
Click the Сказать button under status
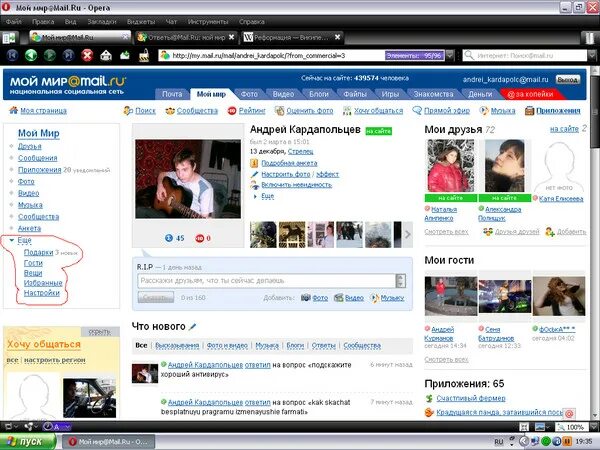click(156, 297)
